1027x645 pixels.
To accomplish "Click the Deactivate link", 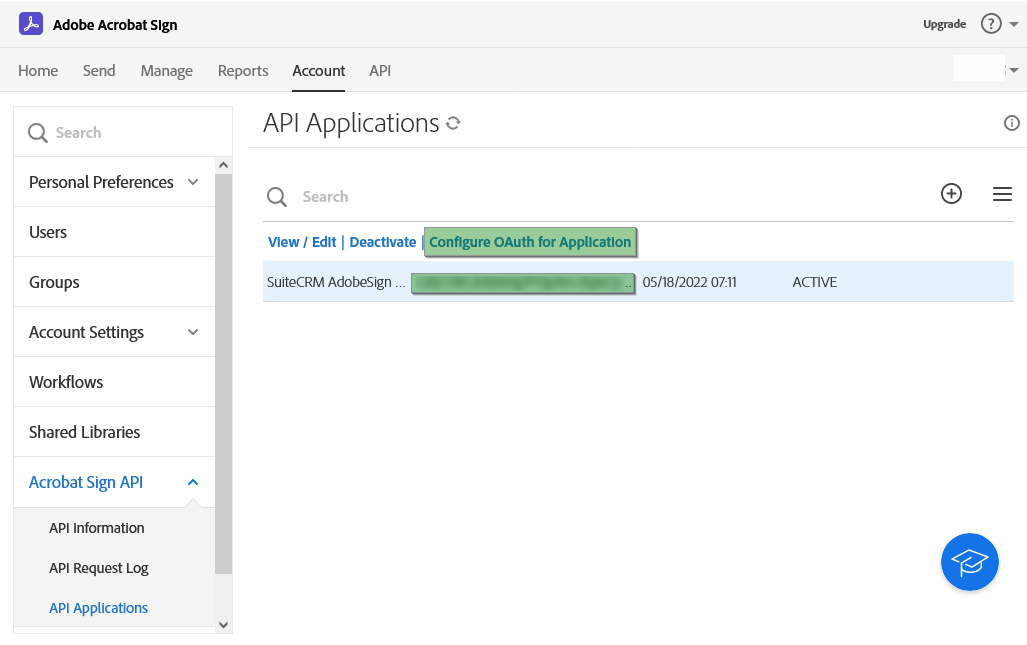I will (x=383, y=242).
